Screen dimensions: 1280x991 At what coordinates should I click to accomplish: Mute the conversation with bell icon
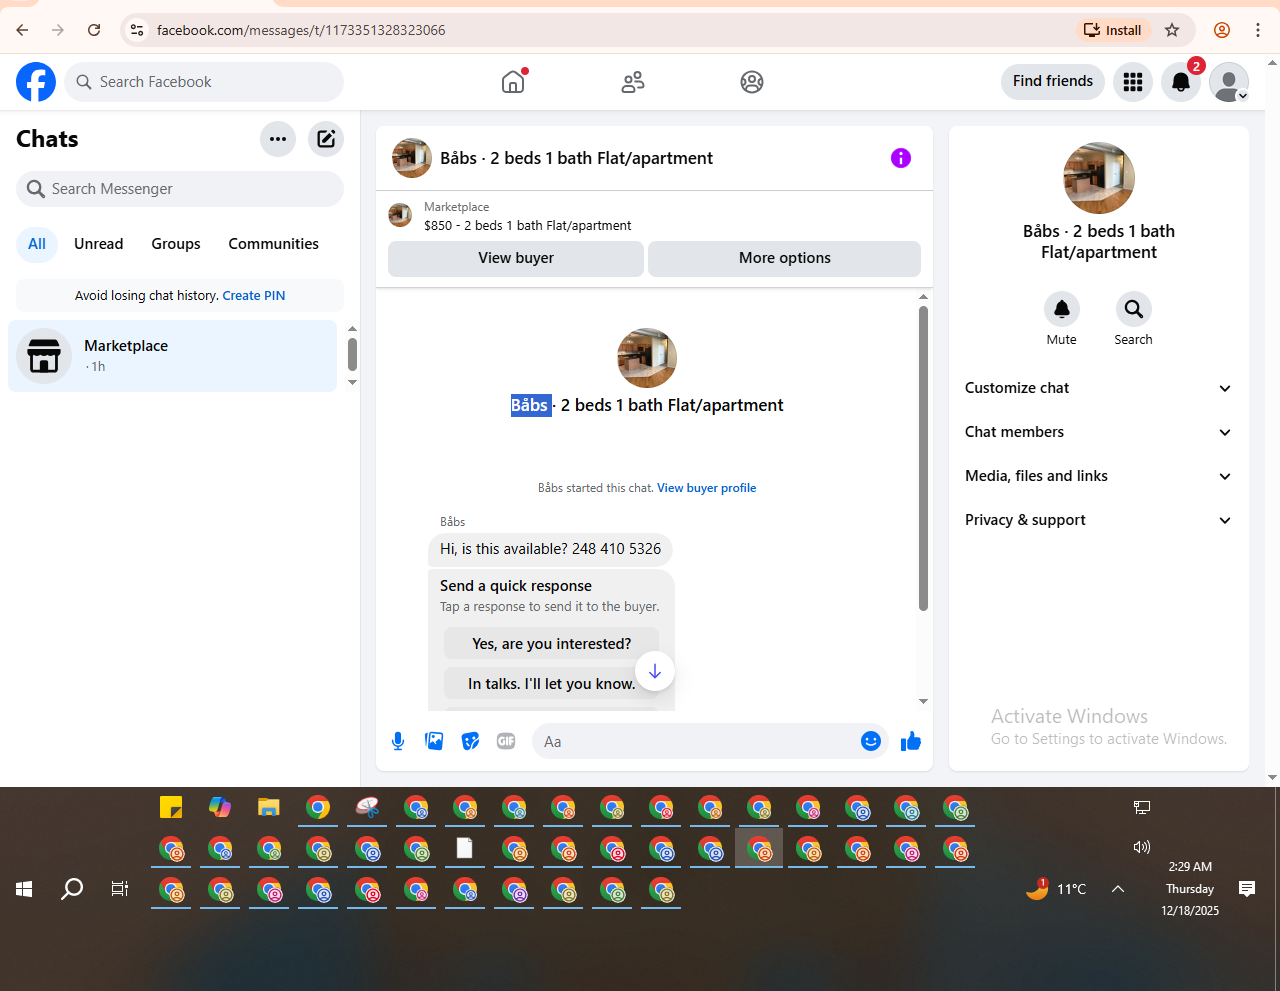(x=1062, y=309)
